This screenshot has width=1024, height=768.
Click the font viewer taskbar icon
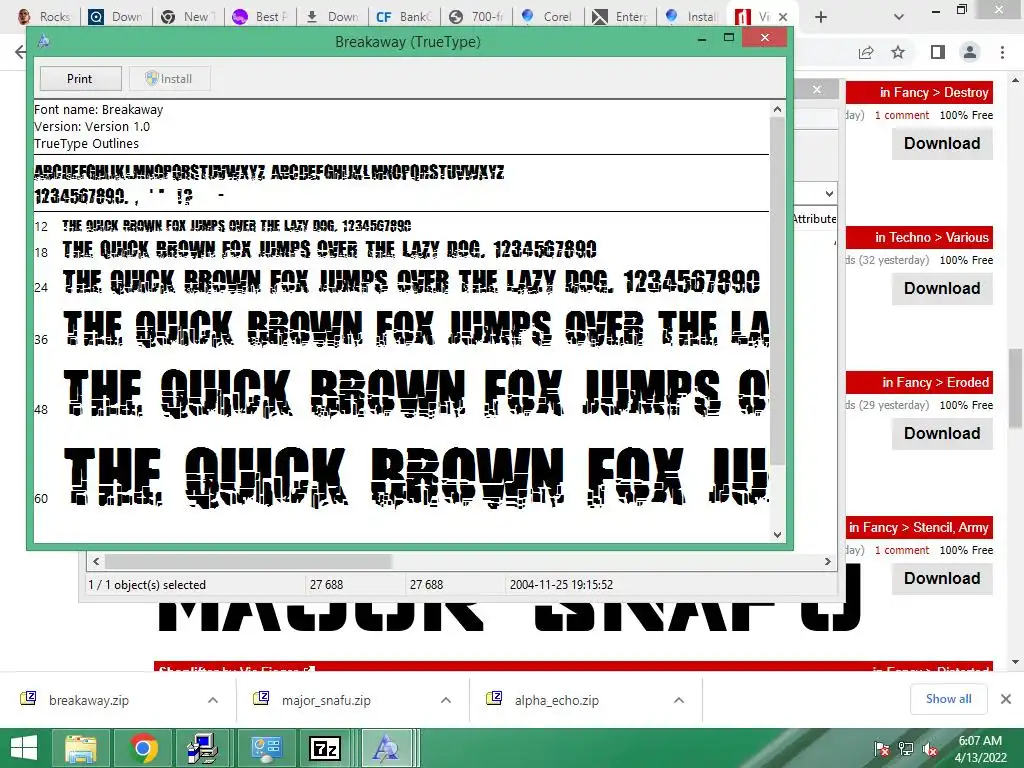click(386, 748)
